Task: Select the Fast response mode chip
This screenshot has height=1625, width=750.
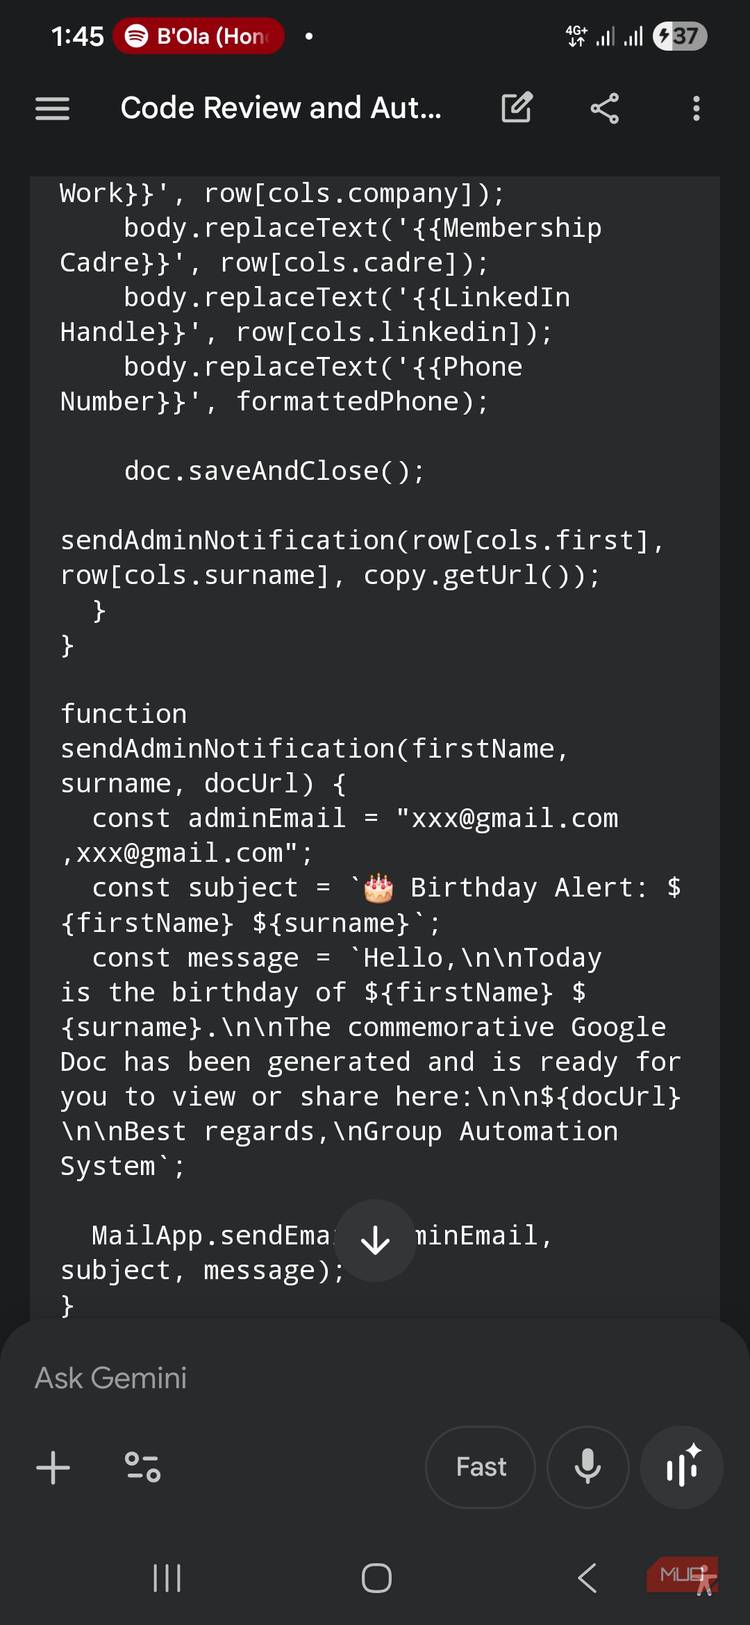Action: [480, 1467]
